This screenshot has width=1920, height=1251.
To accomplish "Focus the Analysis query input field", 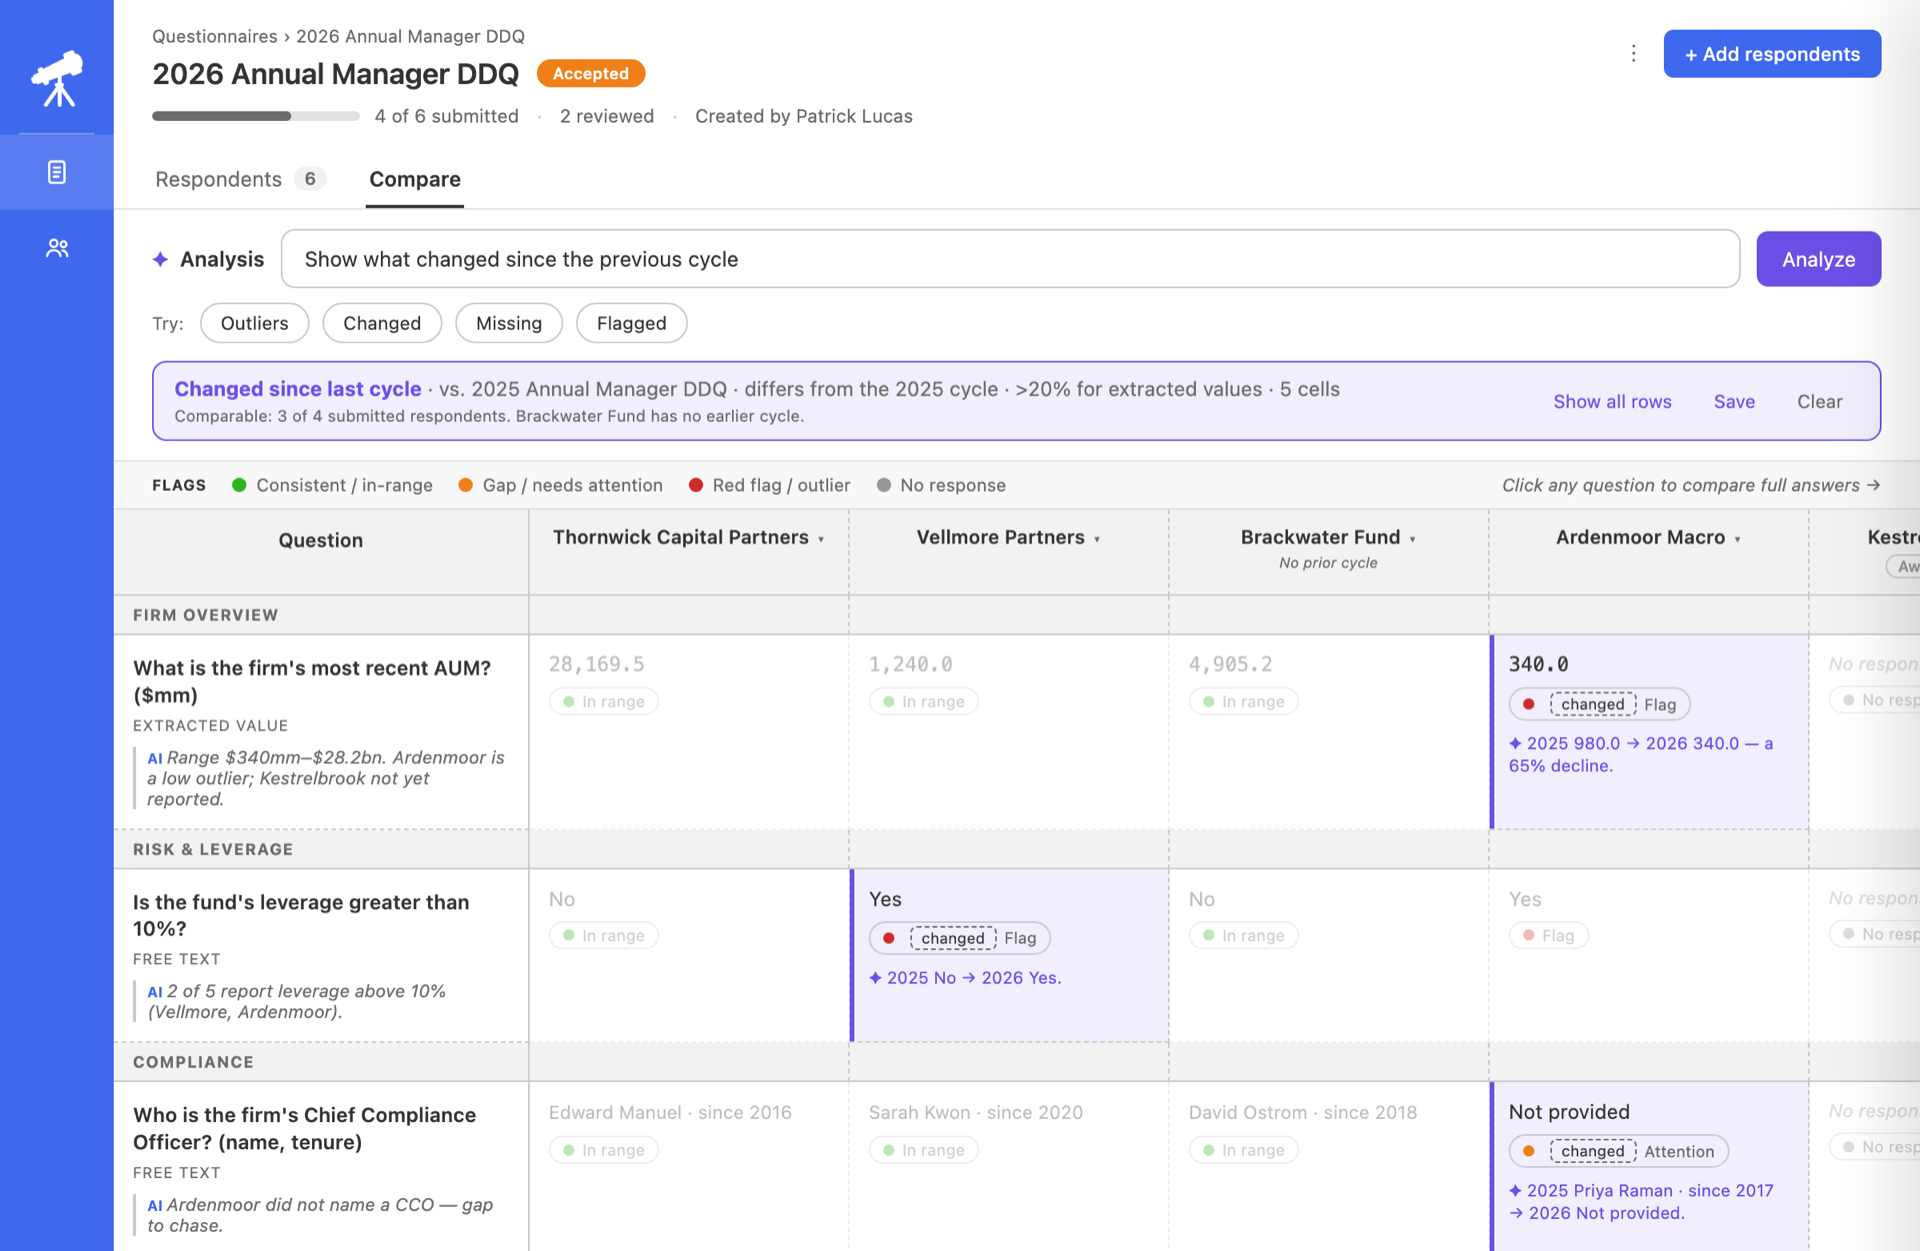I will (1010, 259).
